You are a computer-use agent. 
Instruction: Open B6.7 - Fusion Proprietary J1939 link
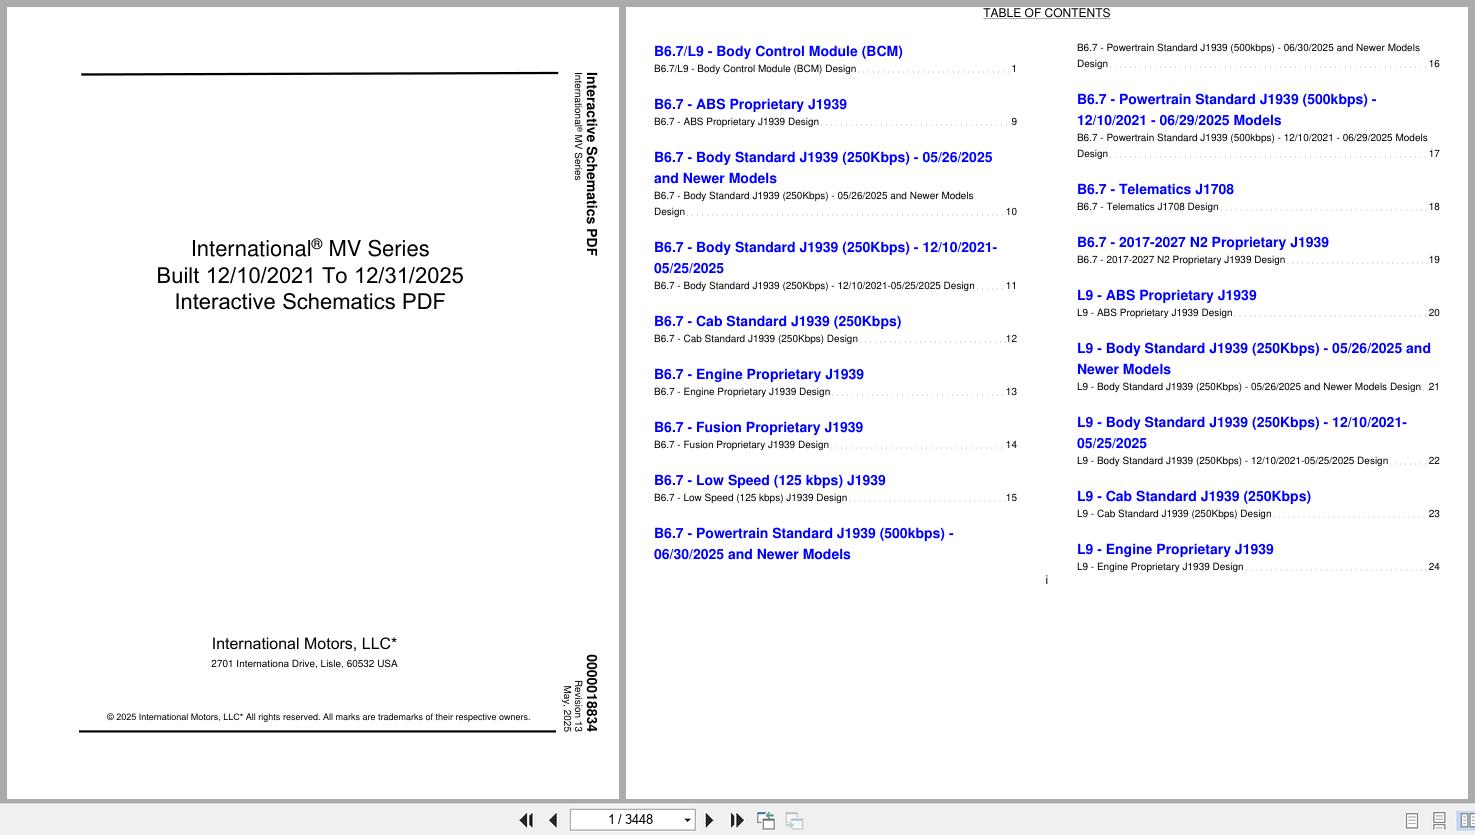758,427
